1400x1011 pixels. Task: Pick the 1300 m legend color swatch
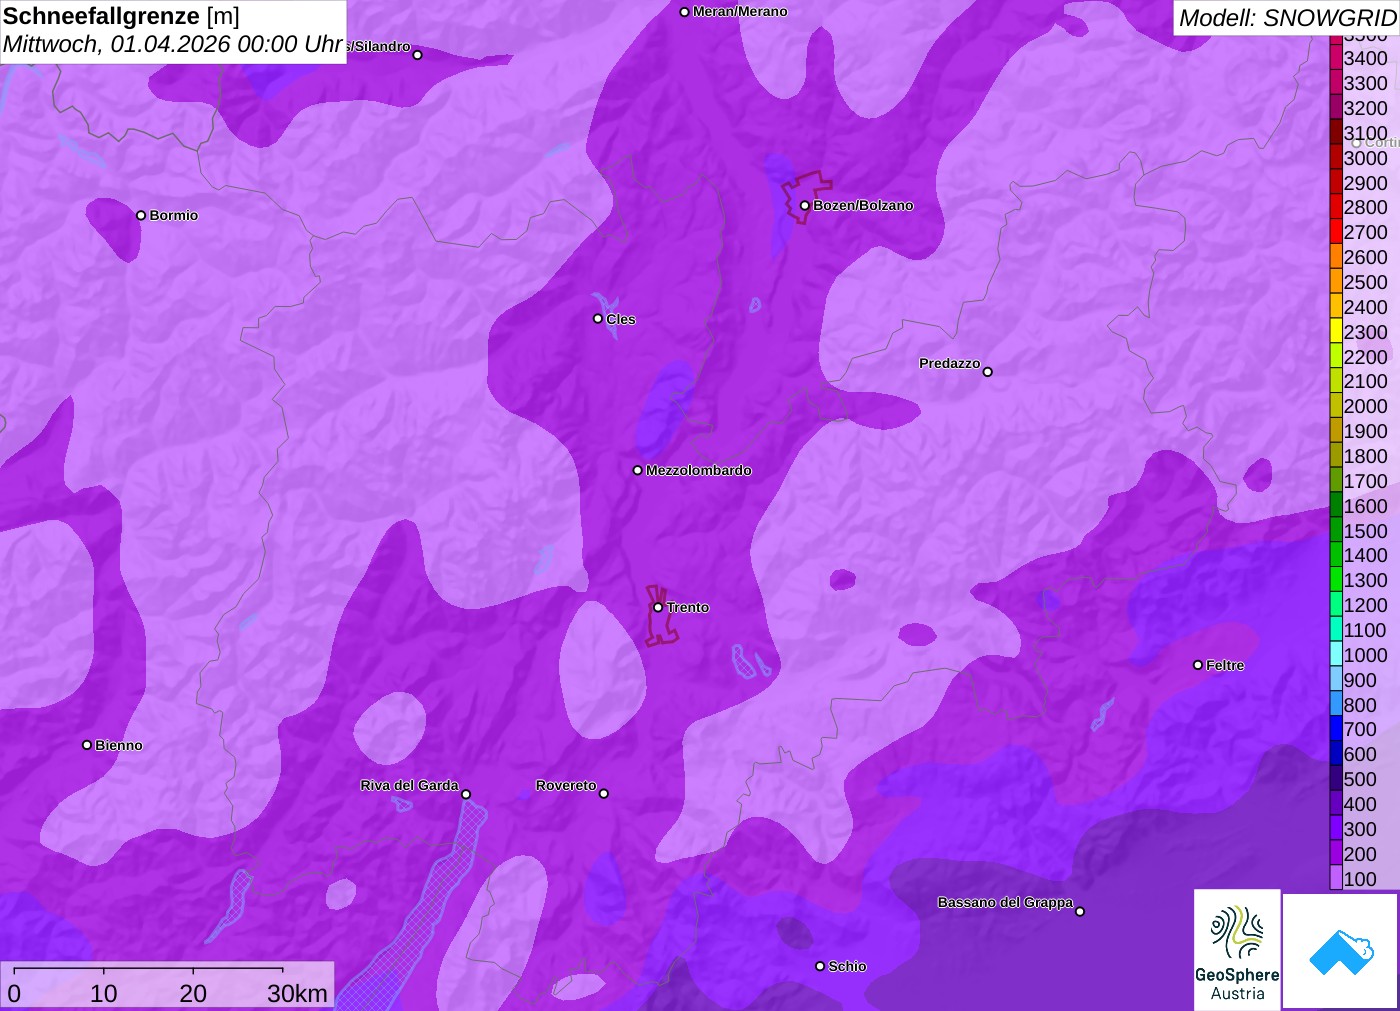(1336, 580)
